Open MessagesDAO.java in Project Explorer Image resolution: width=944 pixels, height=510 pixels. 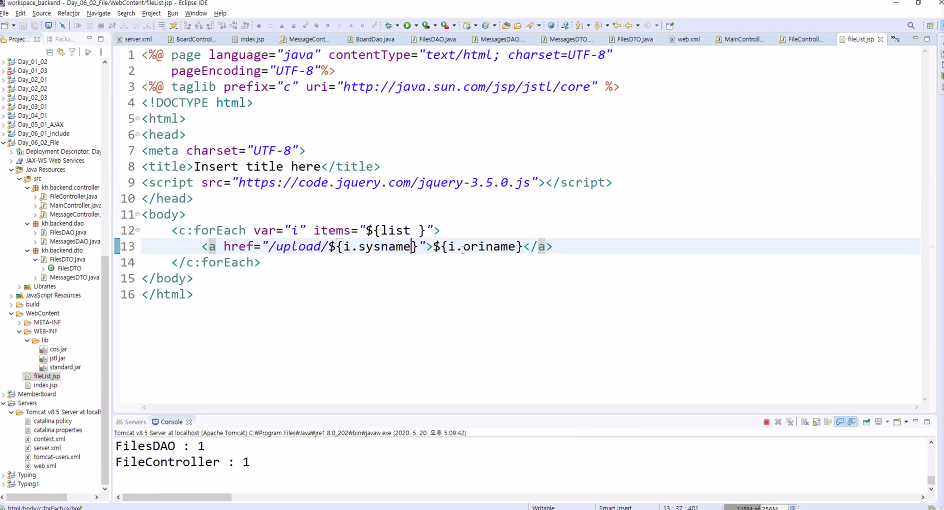(74, 241)
